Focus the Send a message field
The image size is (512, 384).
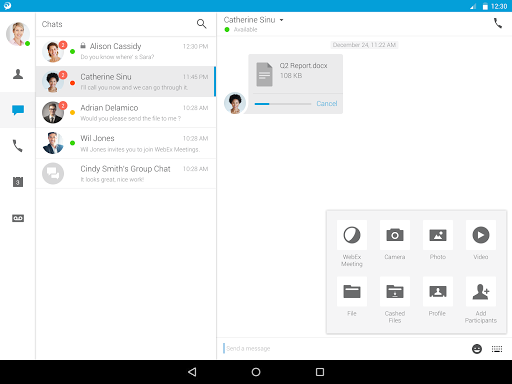tap(343, 349)
